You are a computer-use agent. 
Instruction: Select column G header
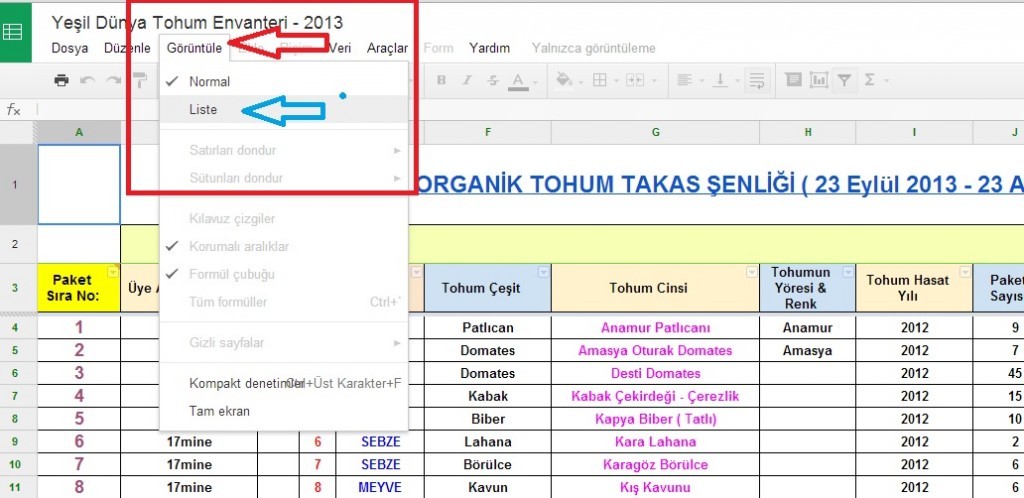(655, 131)
